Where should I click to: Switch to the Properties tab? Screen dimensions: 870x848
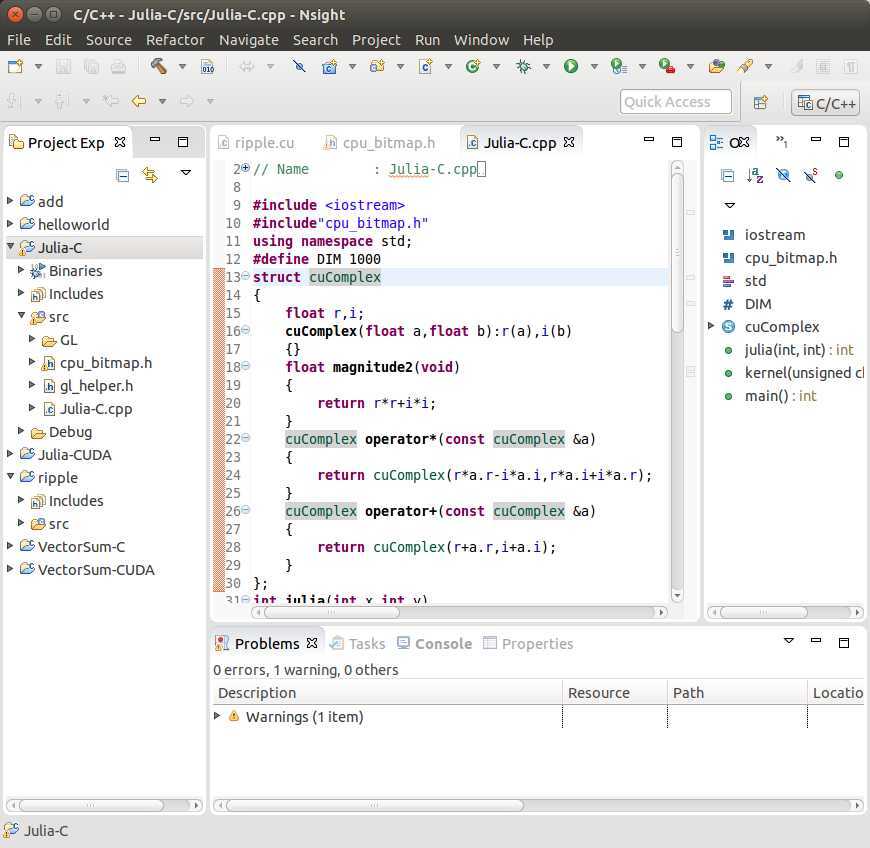[528, 644]
